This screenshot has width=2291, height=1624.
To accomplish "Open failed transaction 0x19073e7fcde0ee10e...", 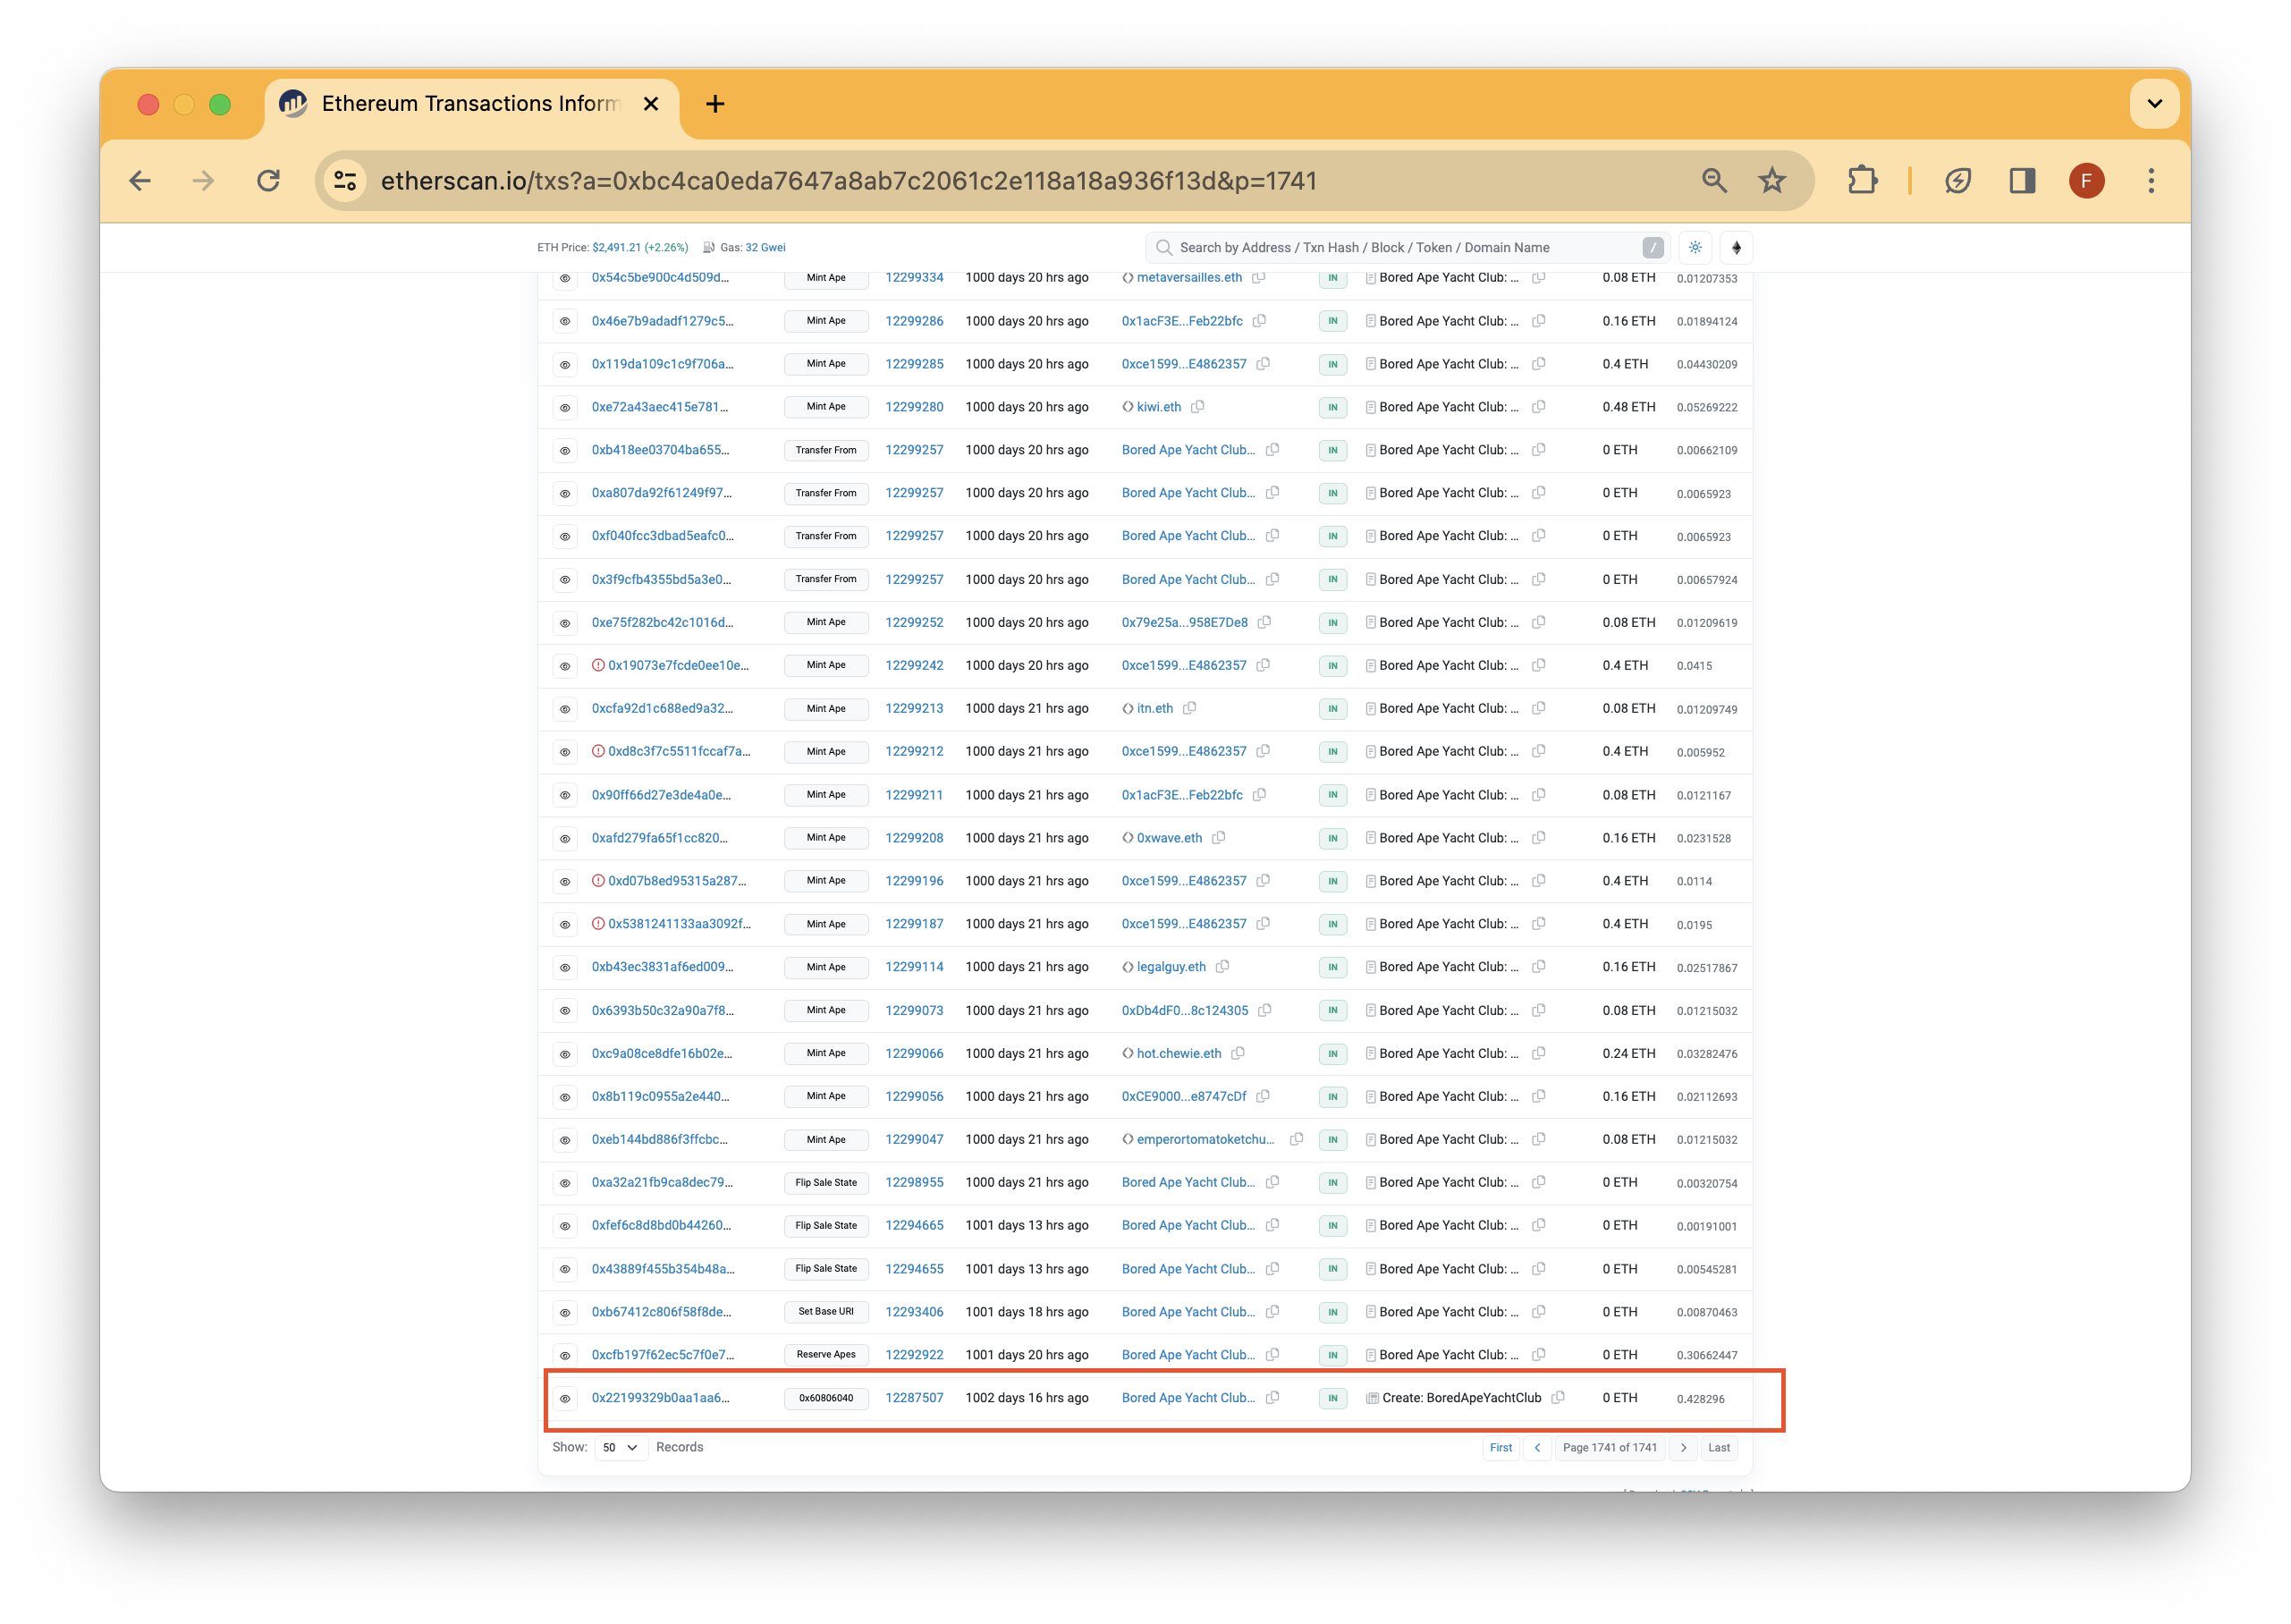I will 678,666.
